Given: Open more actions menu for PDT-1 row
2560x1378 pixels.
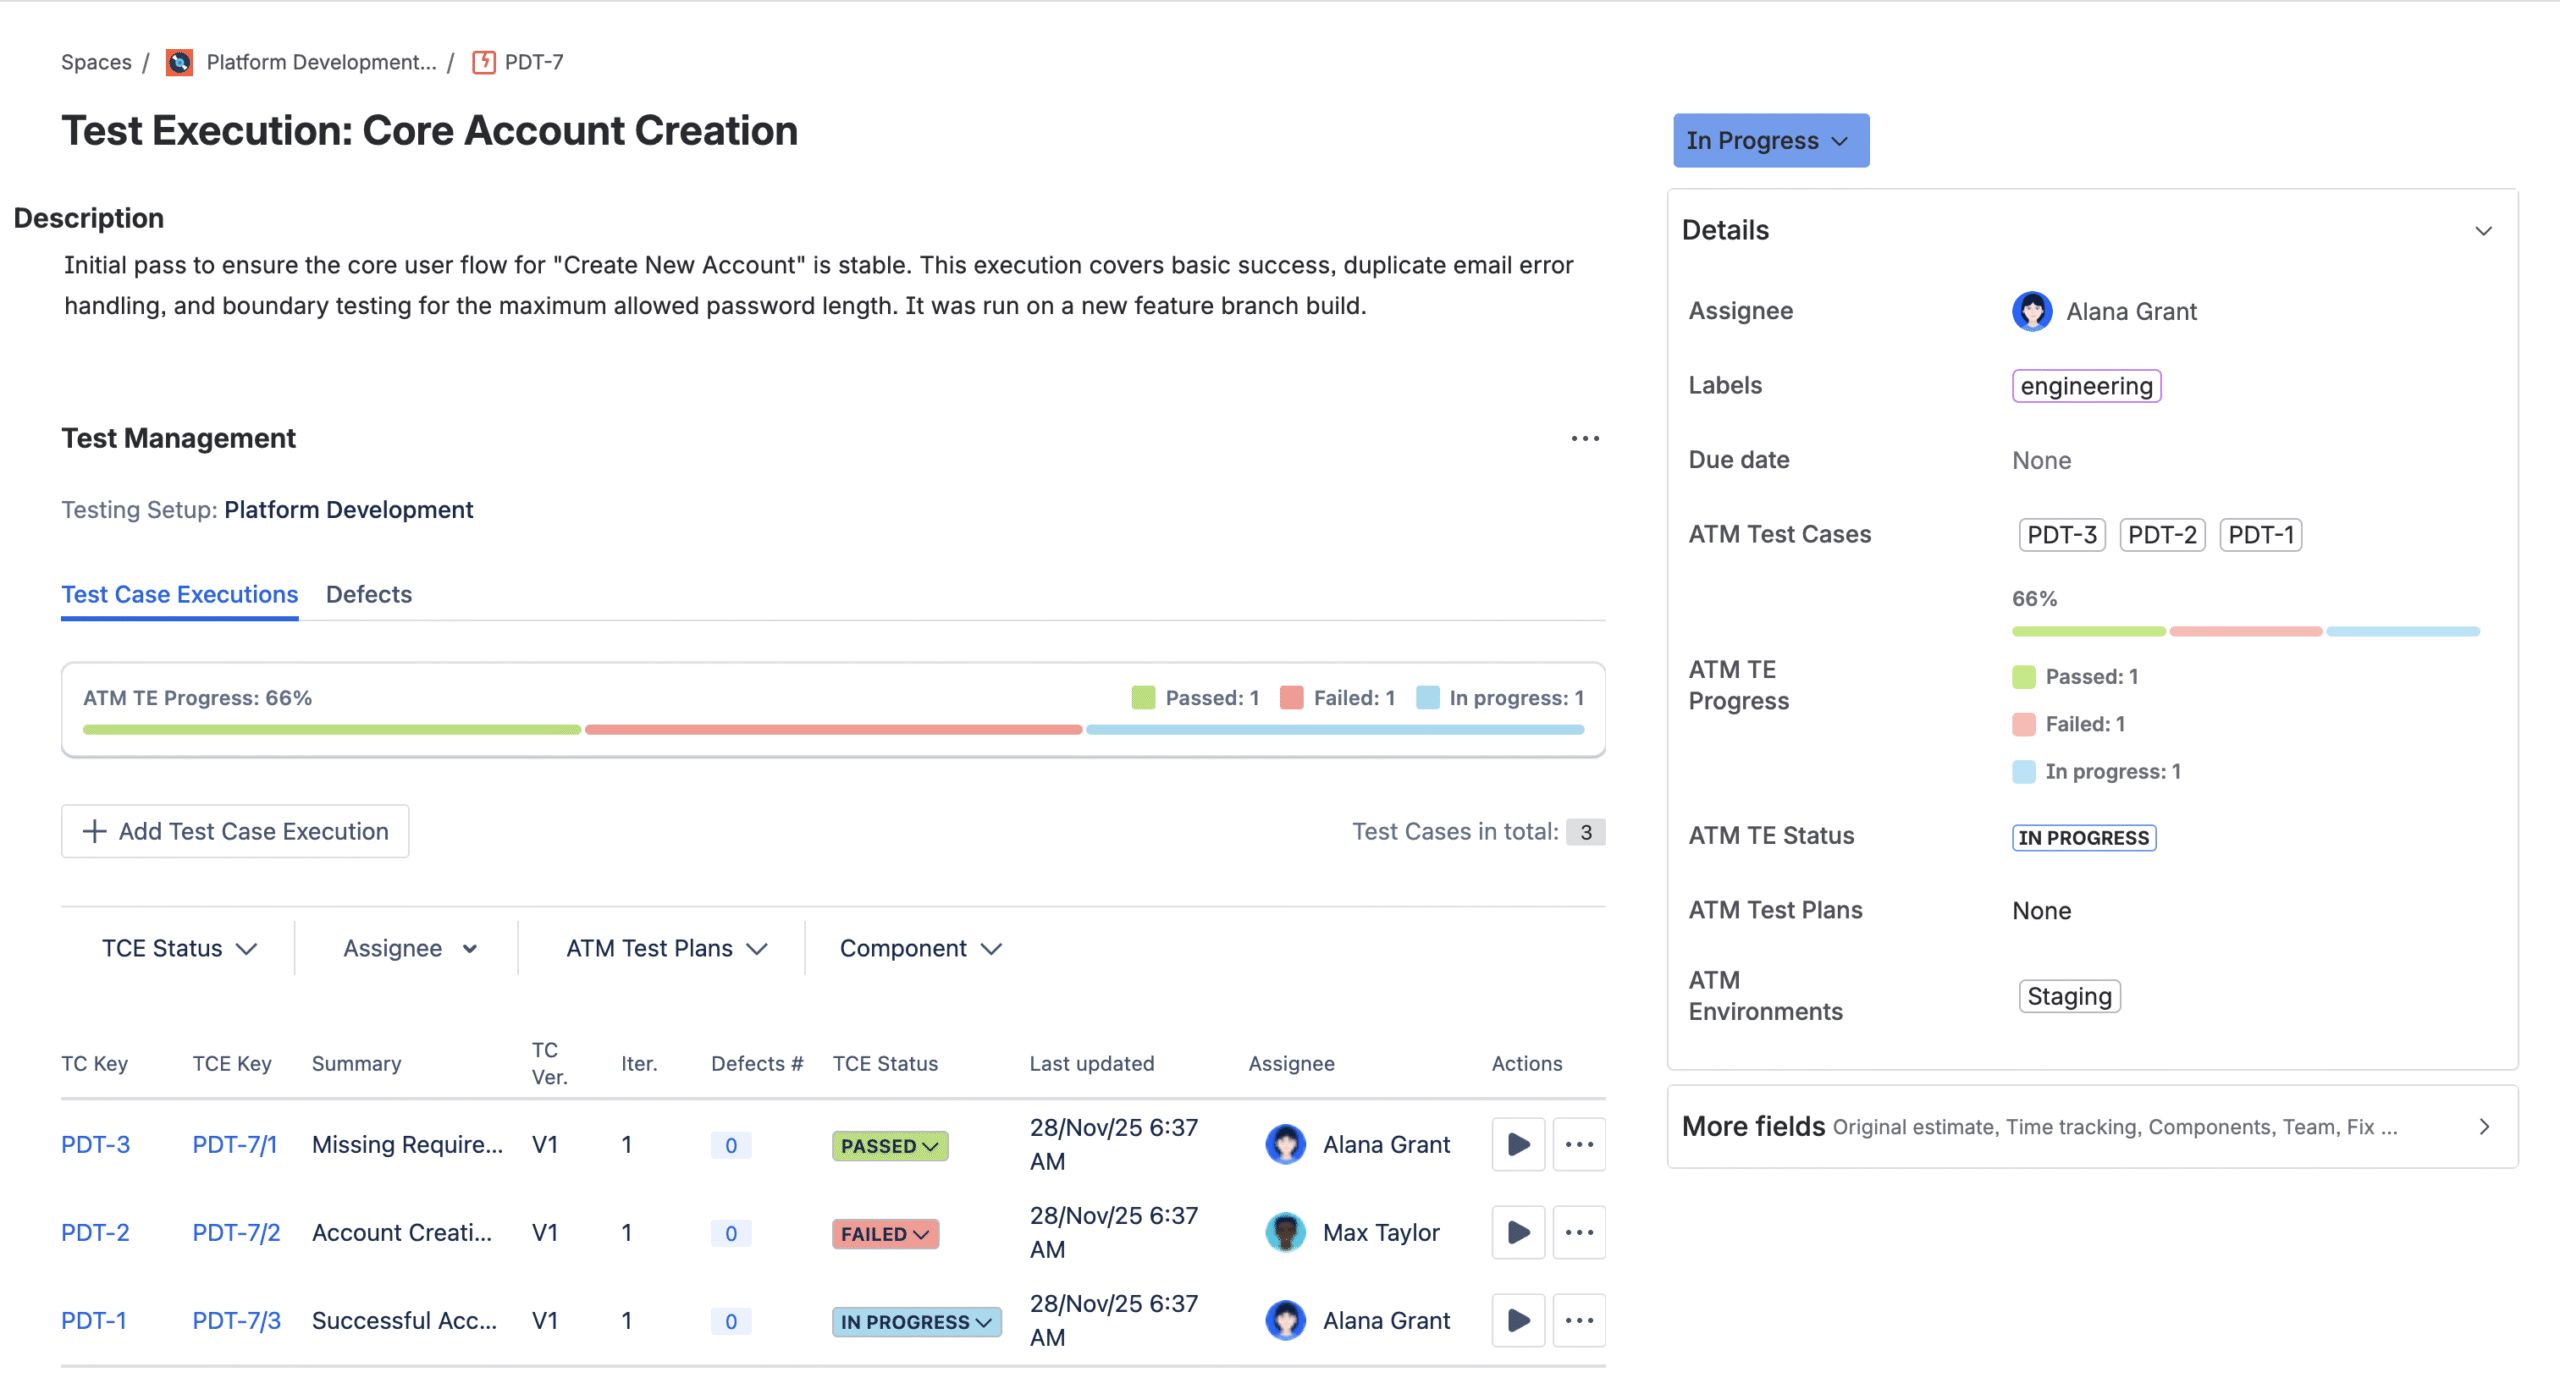Looking at the screenshot, I should (x=1578, y=1320).
